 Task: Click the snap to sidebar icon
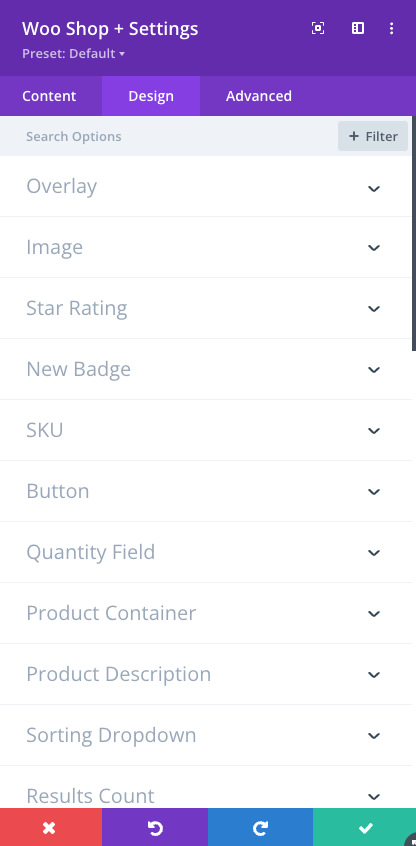tap(358, 29)
